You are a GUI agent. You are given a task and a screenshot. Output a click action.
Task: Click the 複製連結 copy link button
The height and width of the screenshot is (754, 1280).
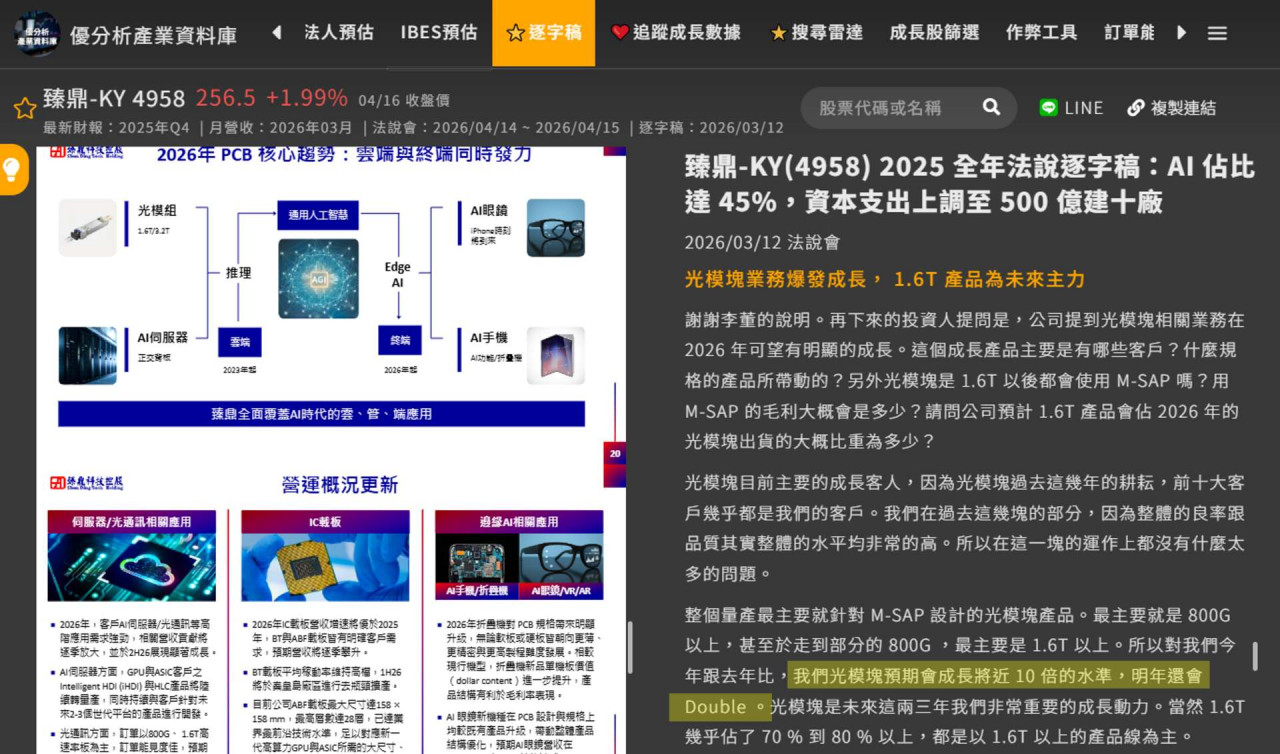click(x=1185, y=107)
